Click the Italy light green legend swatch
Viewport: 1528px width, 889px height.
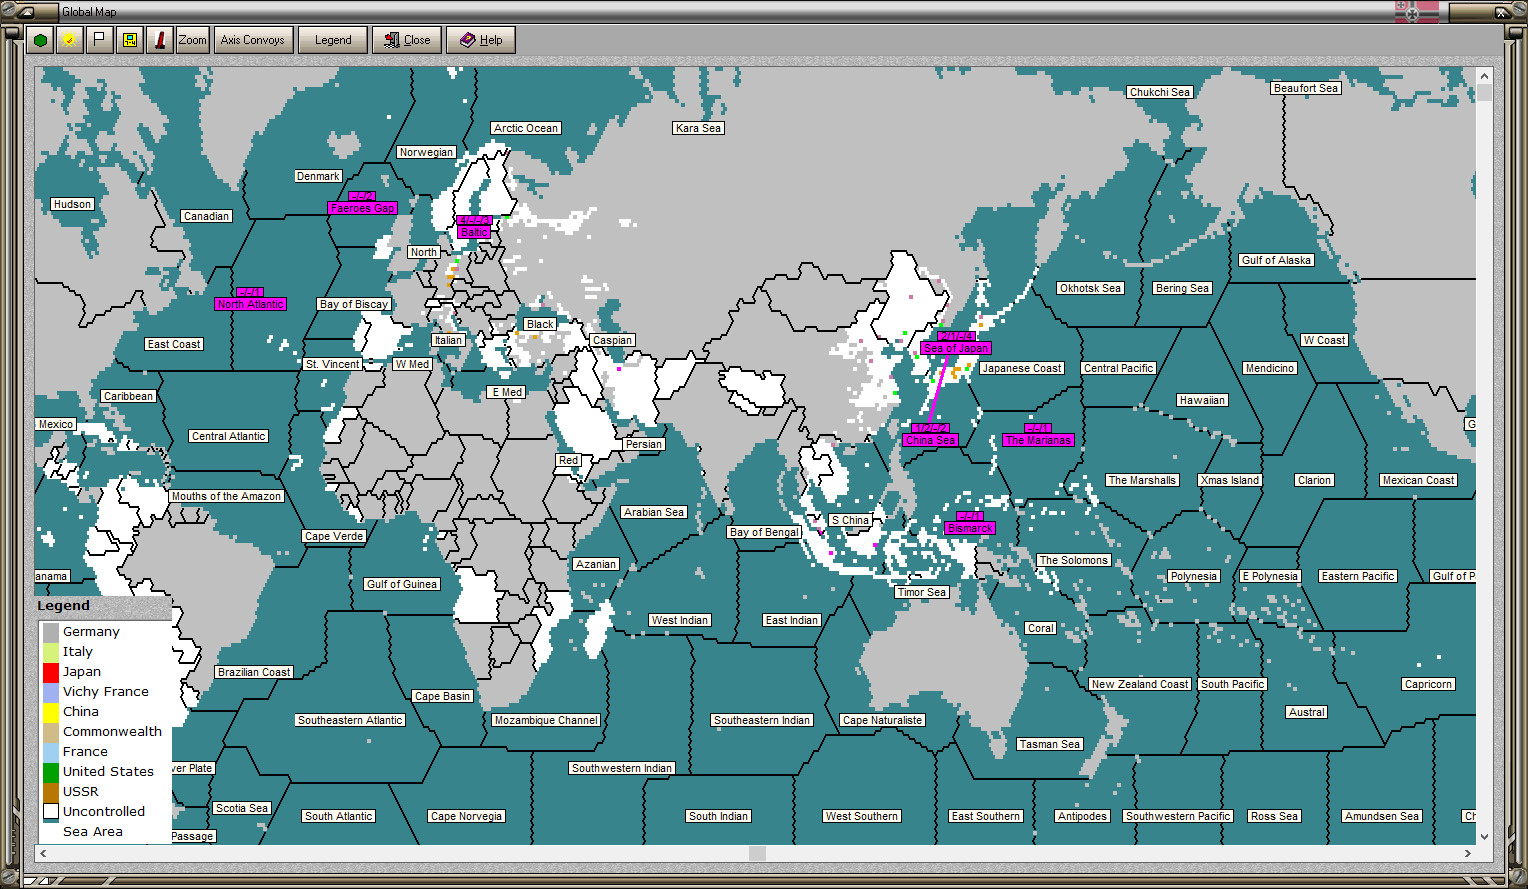[x=51, y=652]
